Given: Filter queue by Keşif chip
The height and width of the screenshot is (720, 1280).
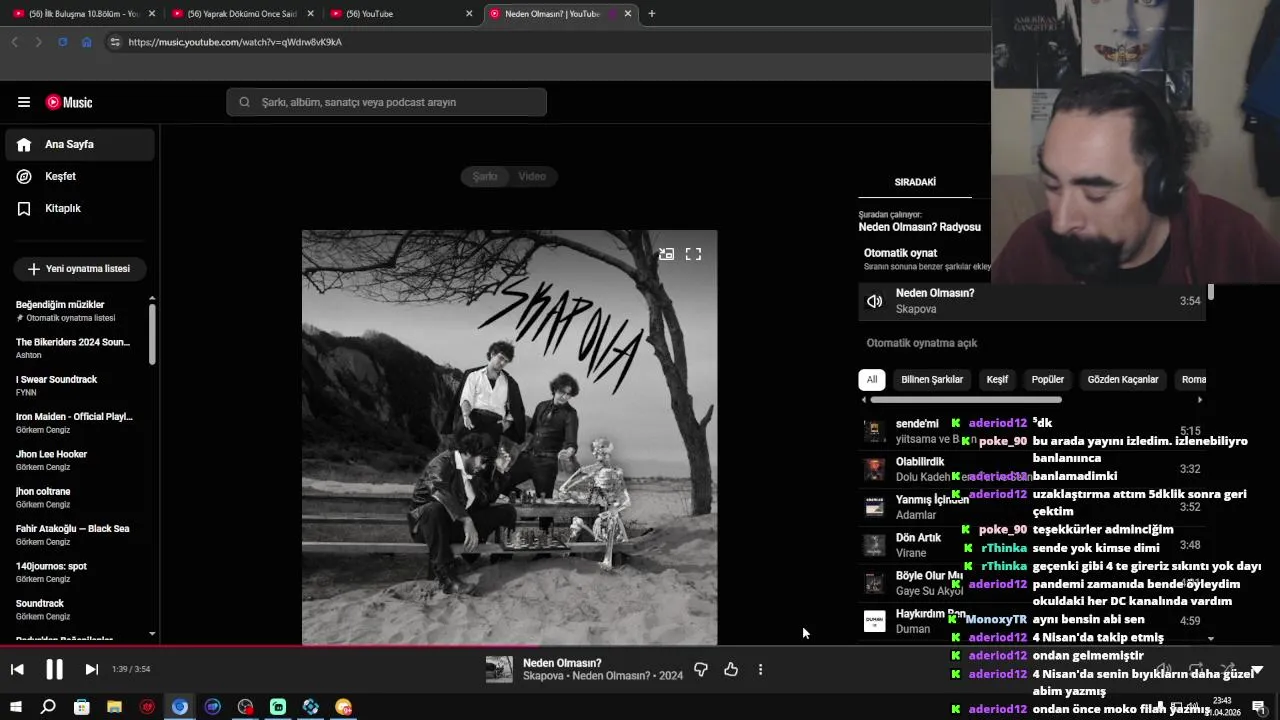Looking at the screenshot, I should pos(997,379).
